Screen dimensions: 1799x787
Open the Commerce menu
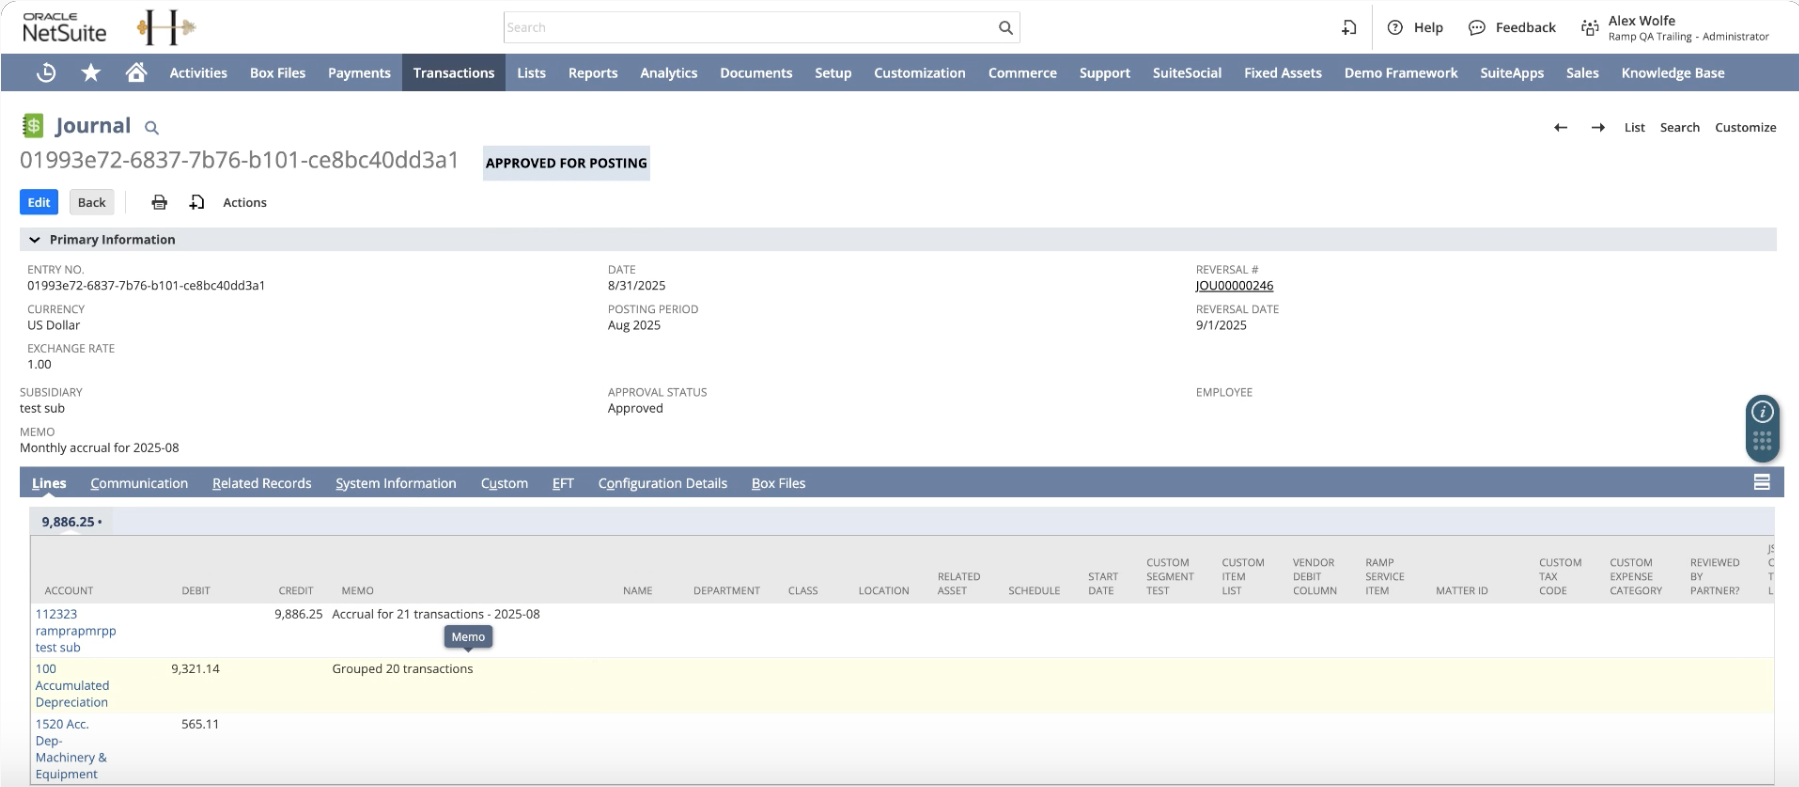pyautogui.click(x=1022, y=72)
